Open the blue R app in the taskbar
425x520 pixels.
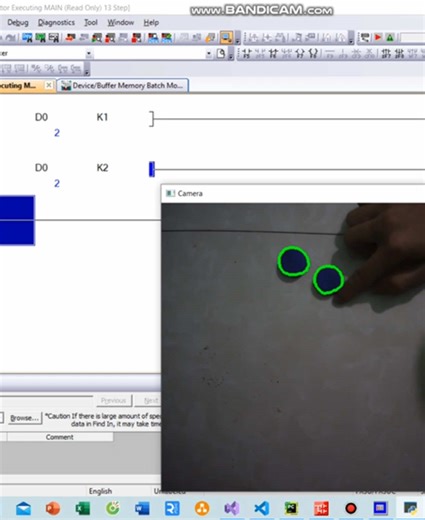172,509
